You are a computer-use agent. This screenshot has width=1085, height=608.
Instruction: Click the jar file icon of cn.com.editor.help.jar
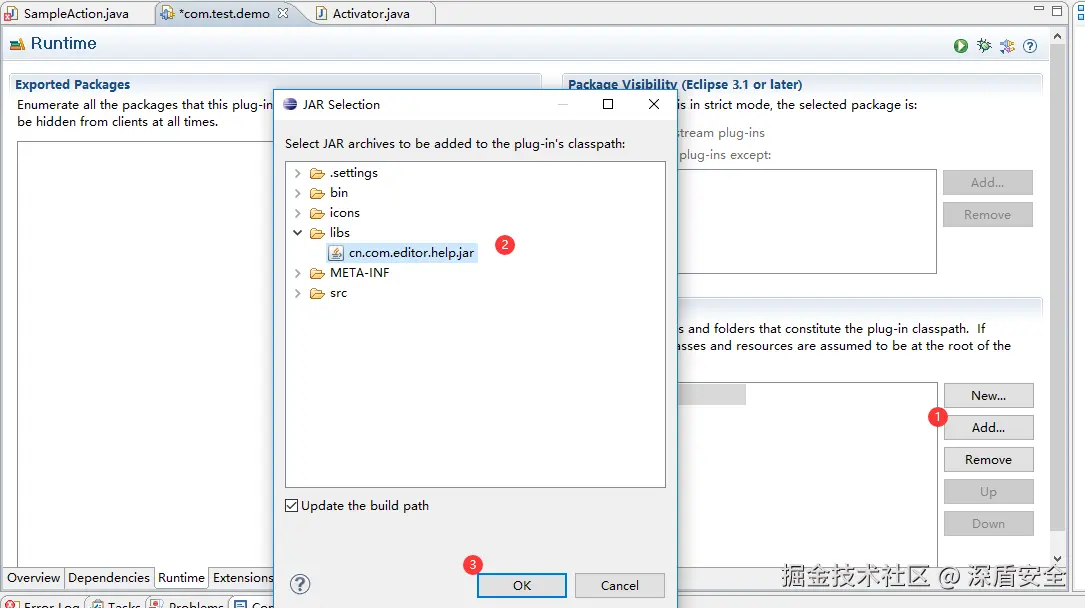point(336,253)
